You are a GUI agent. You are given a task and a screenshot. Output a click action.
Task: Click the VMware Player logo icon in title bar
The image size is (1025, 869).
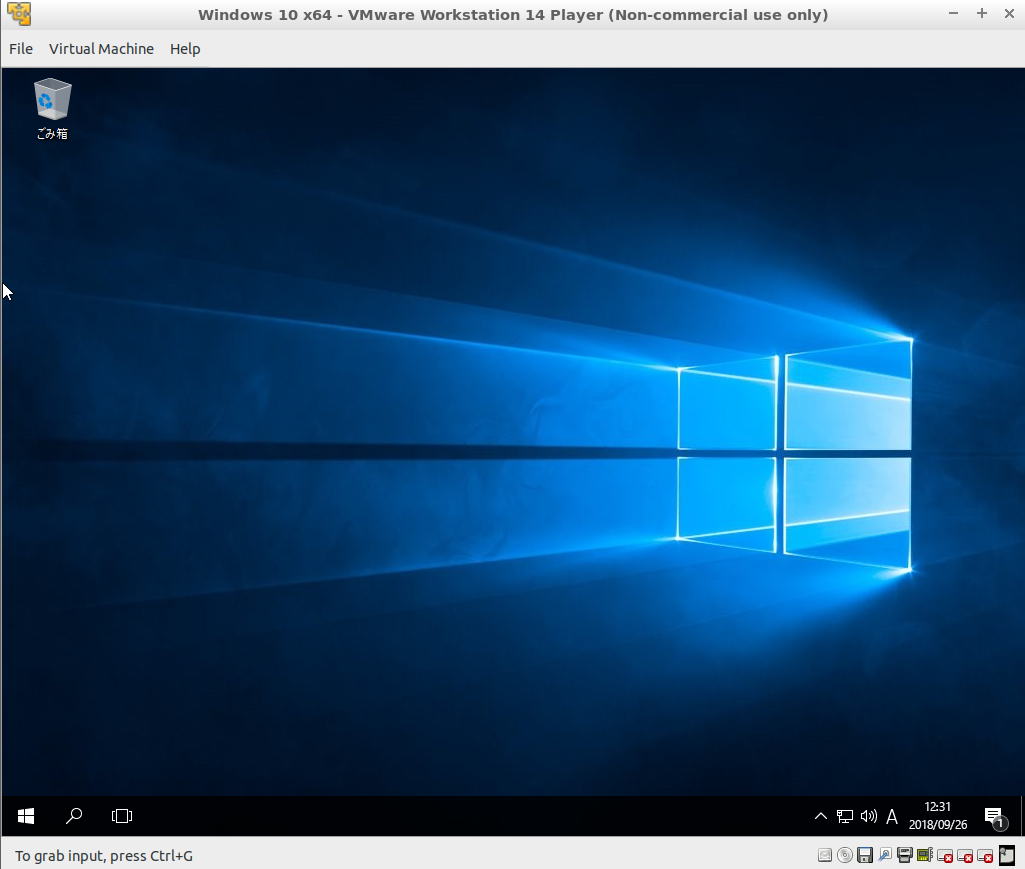19,14
